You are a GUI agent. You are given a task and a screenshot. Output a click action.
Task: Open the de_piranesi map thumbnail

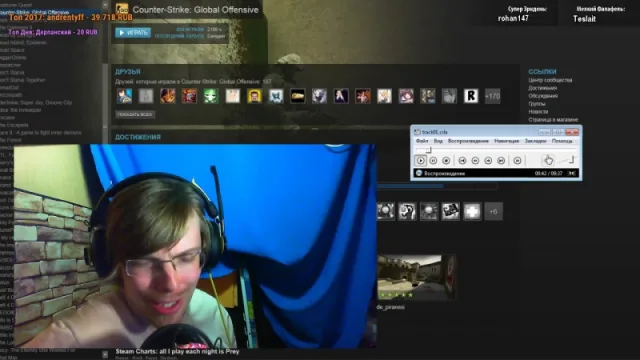[416, 278]
